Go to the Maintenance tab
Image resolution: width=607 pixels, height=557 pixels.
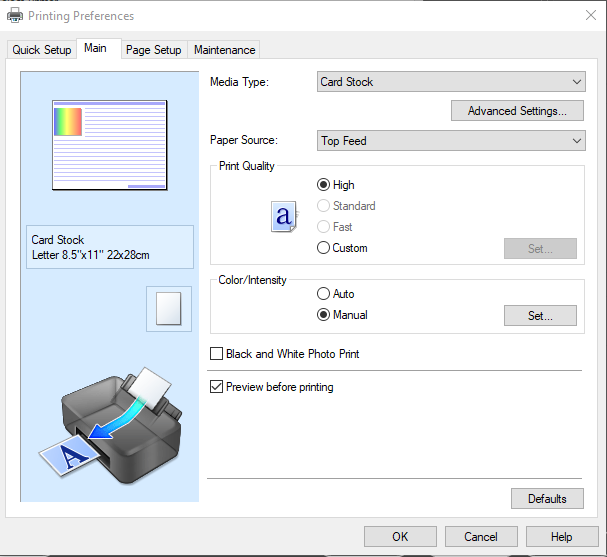pos(225,50)
